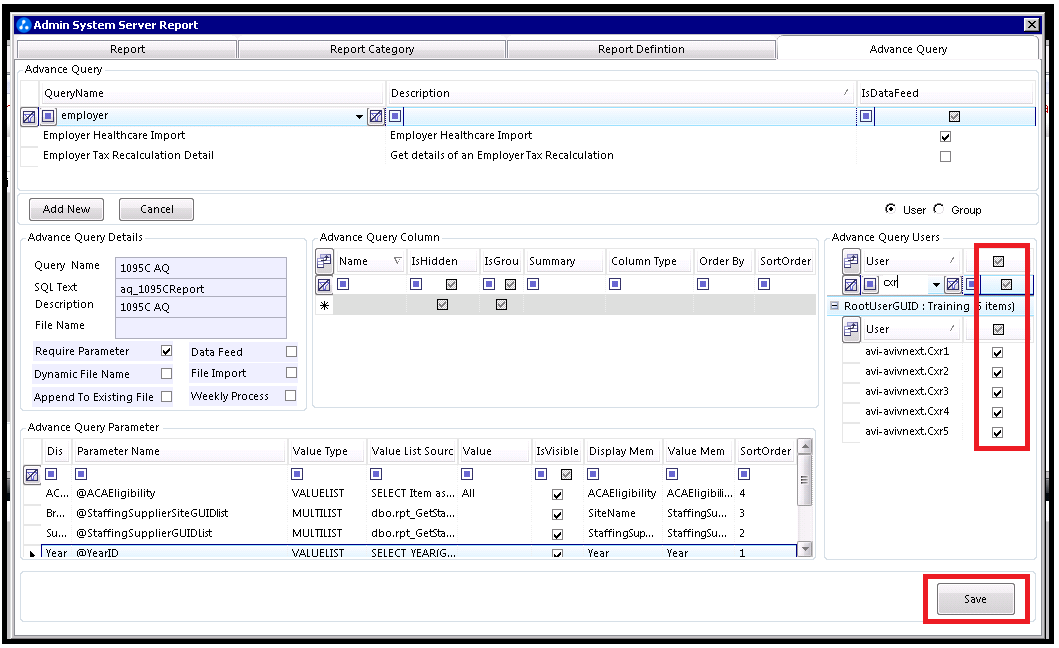The image size is (1059, 648).
Task: Switch to the Report Defintion tab
Action: click(641, 49)
